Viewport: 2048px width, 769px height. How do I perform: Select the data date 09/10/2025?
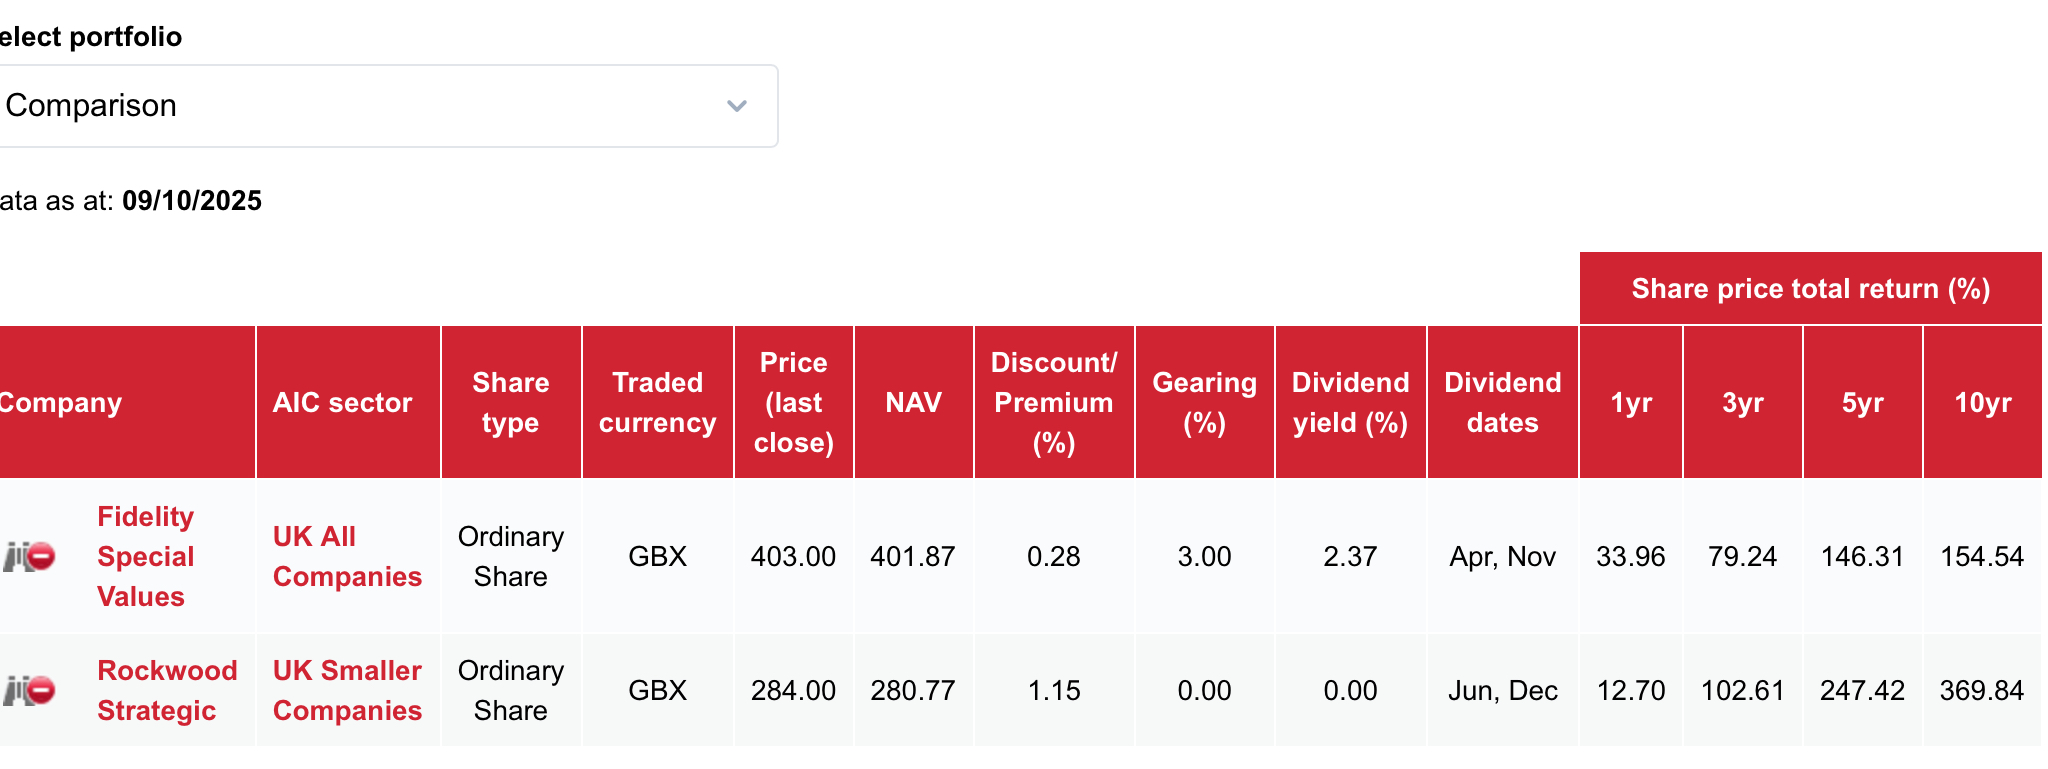click(192, 201)
